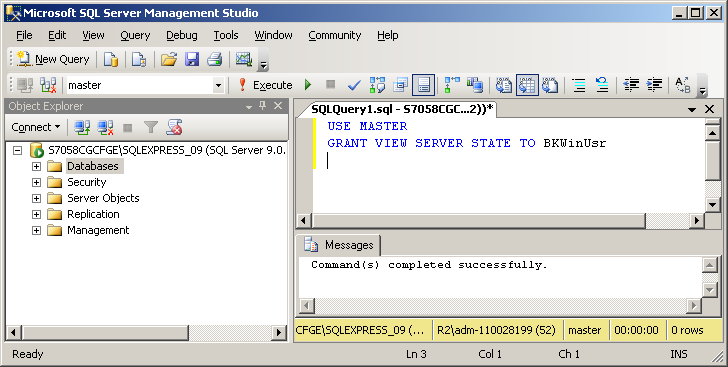Switch to Results to Grid

[527, 85]
